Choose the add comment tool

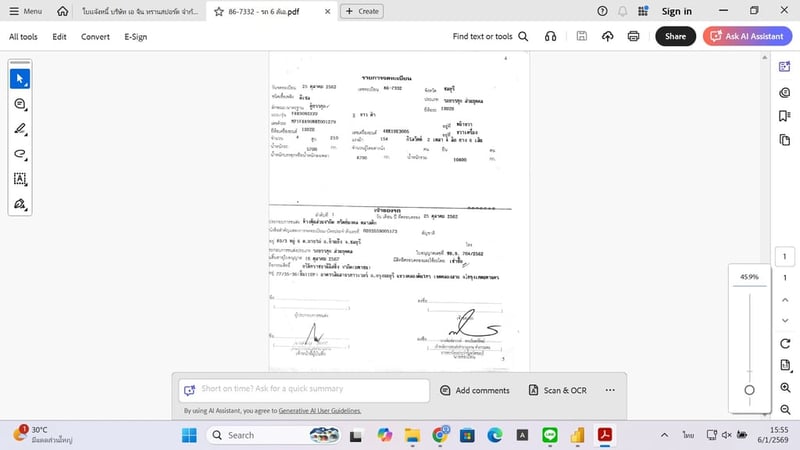coord(20,104)
